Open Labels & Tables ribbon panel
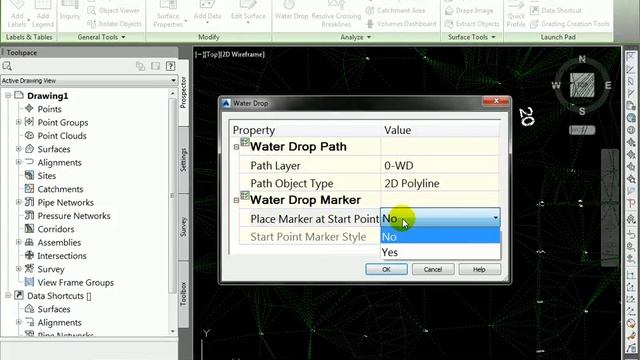Viewport: 640px width, 360px height. pyautogui.click(x=29, y=37)
